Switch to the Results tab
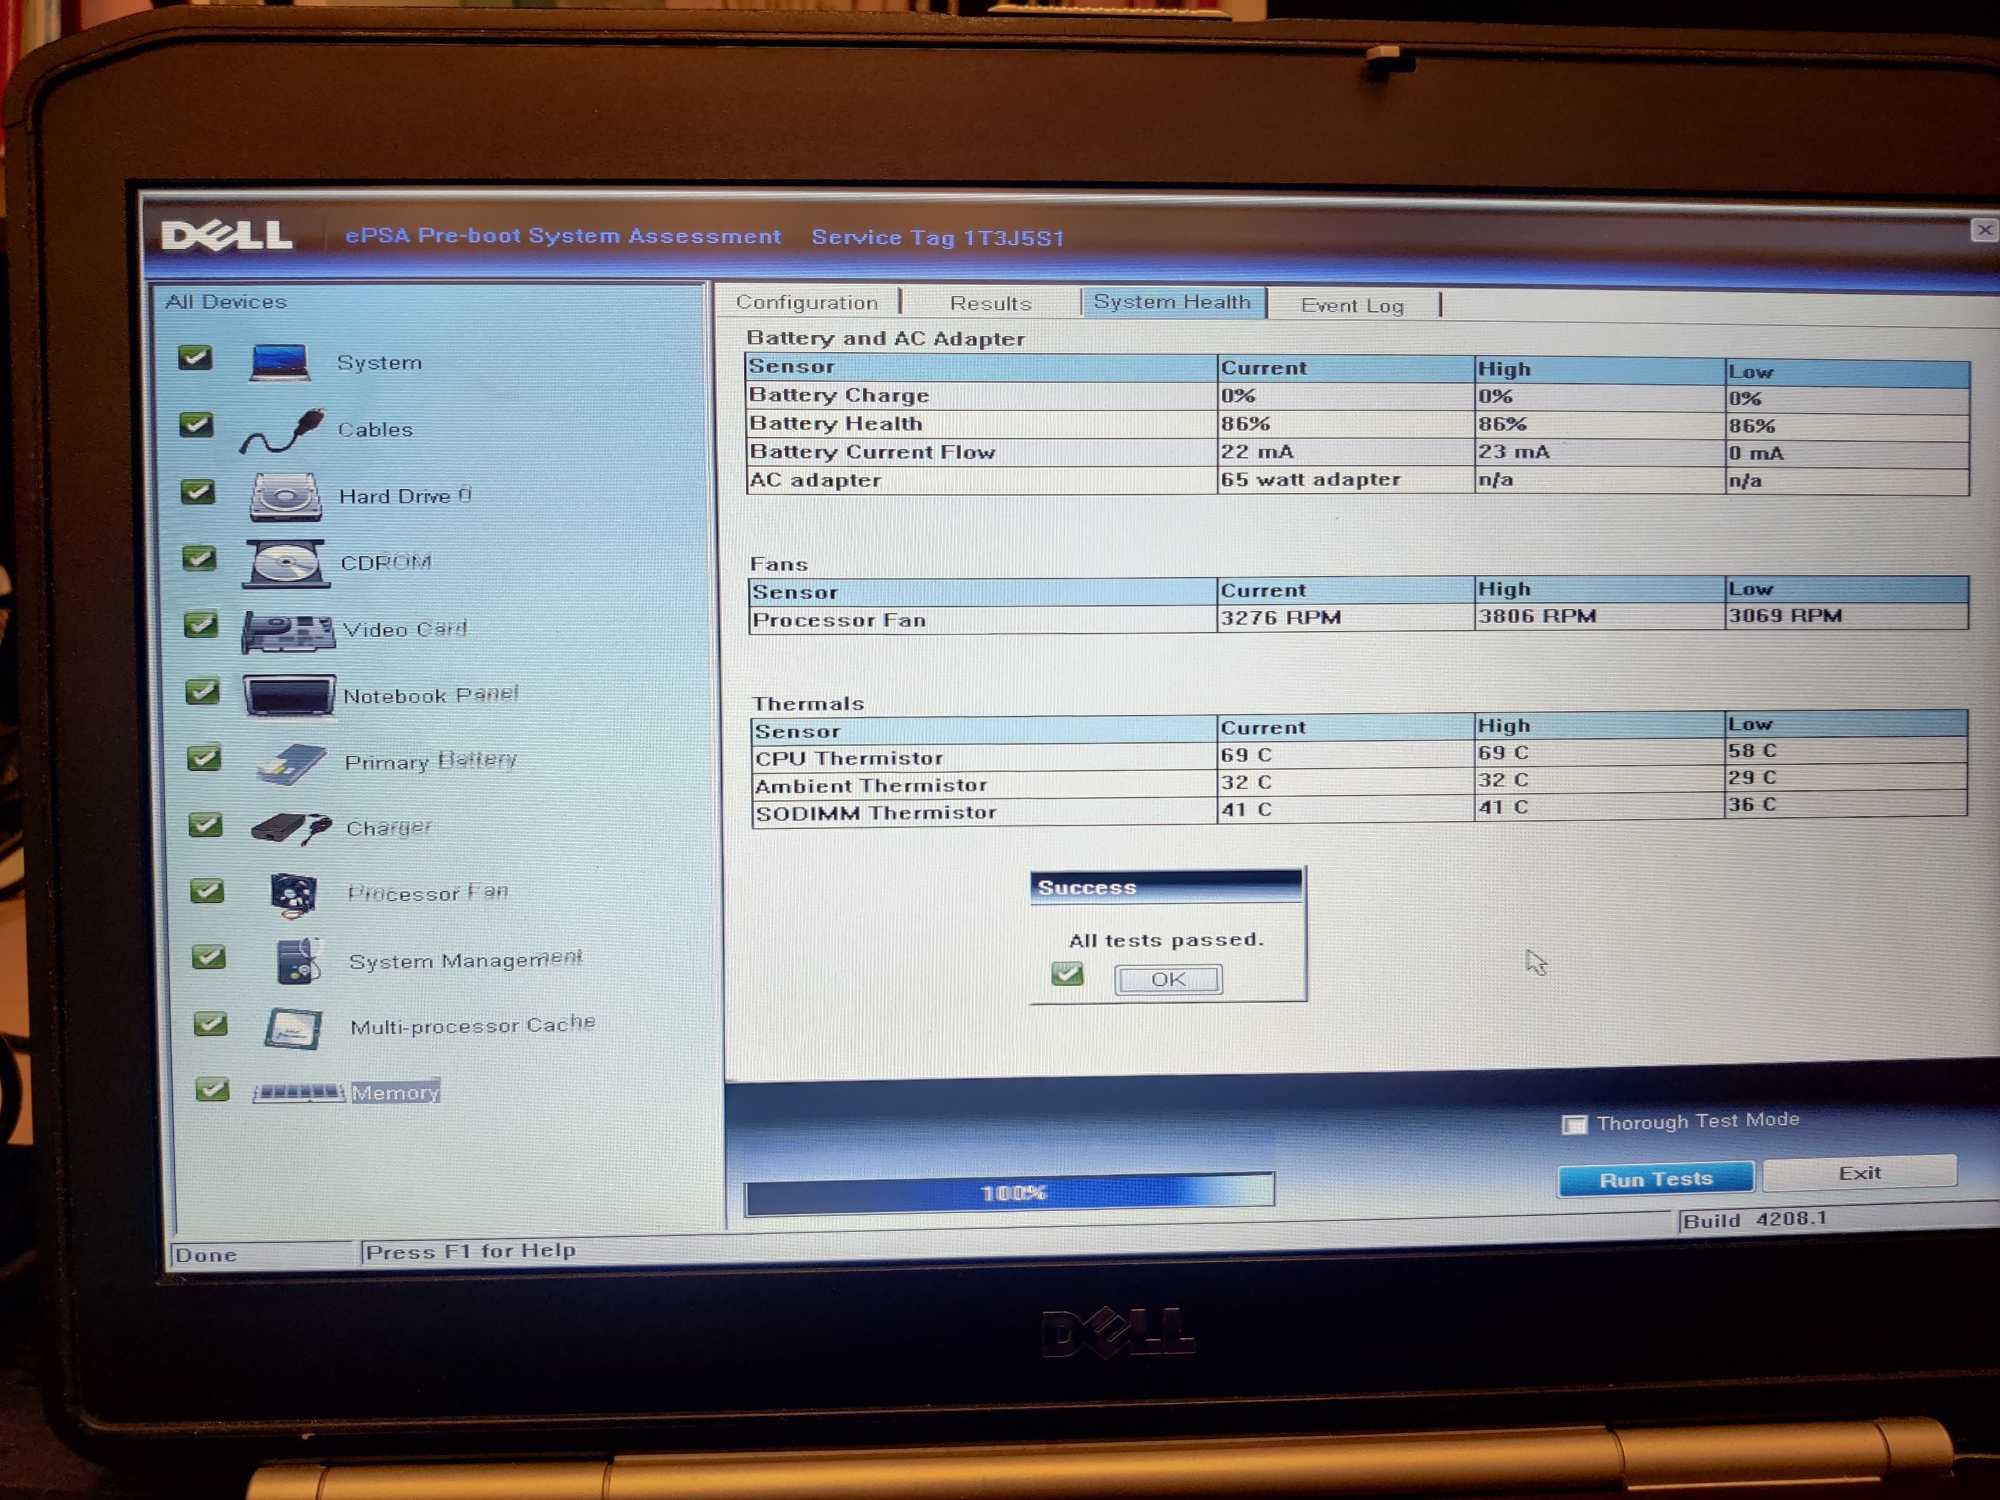The image size is (2000, 1500). (x=990, y=303)
